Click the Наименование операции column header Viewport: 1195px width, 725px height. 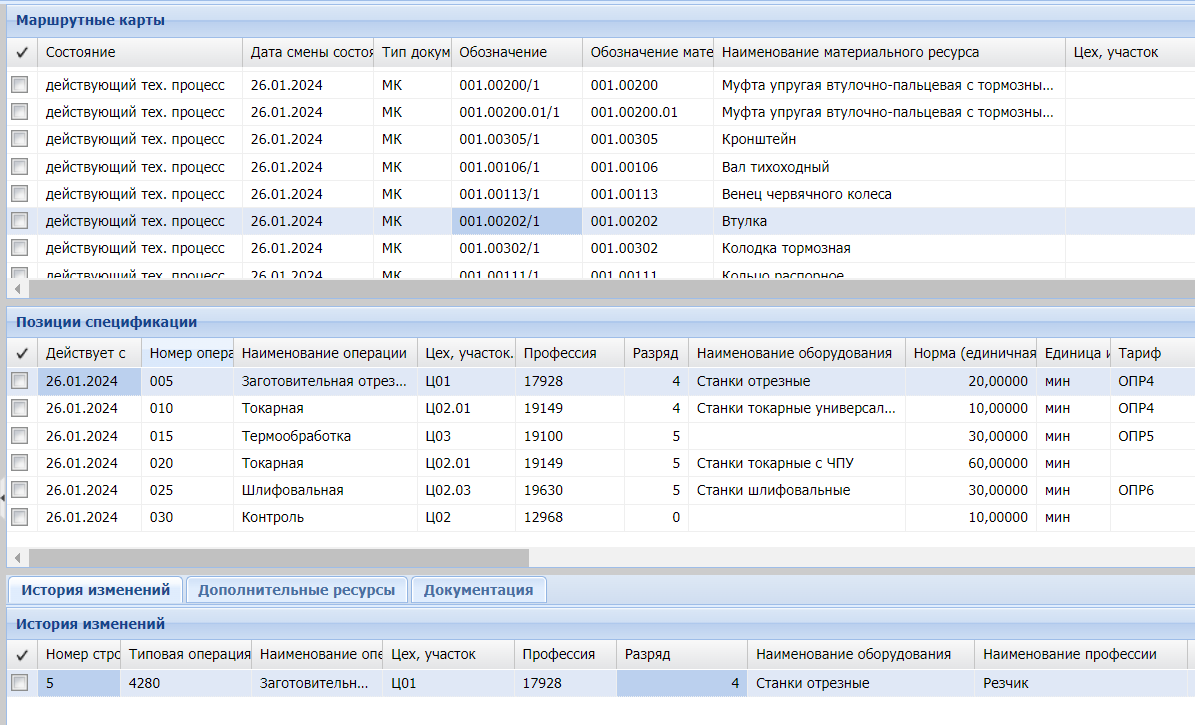pyautogui.click(x=325, y=353)
